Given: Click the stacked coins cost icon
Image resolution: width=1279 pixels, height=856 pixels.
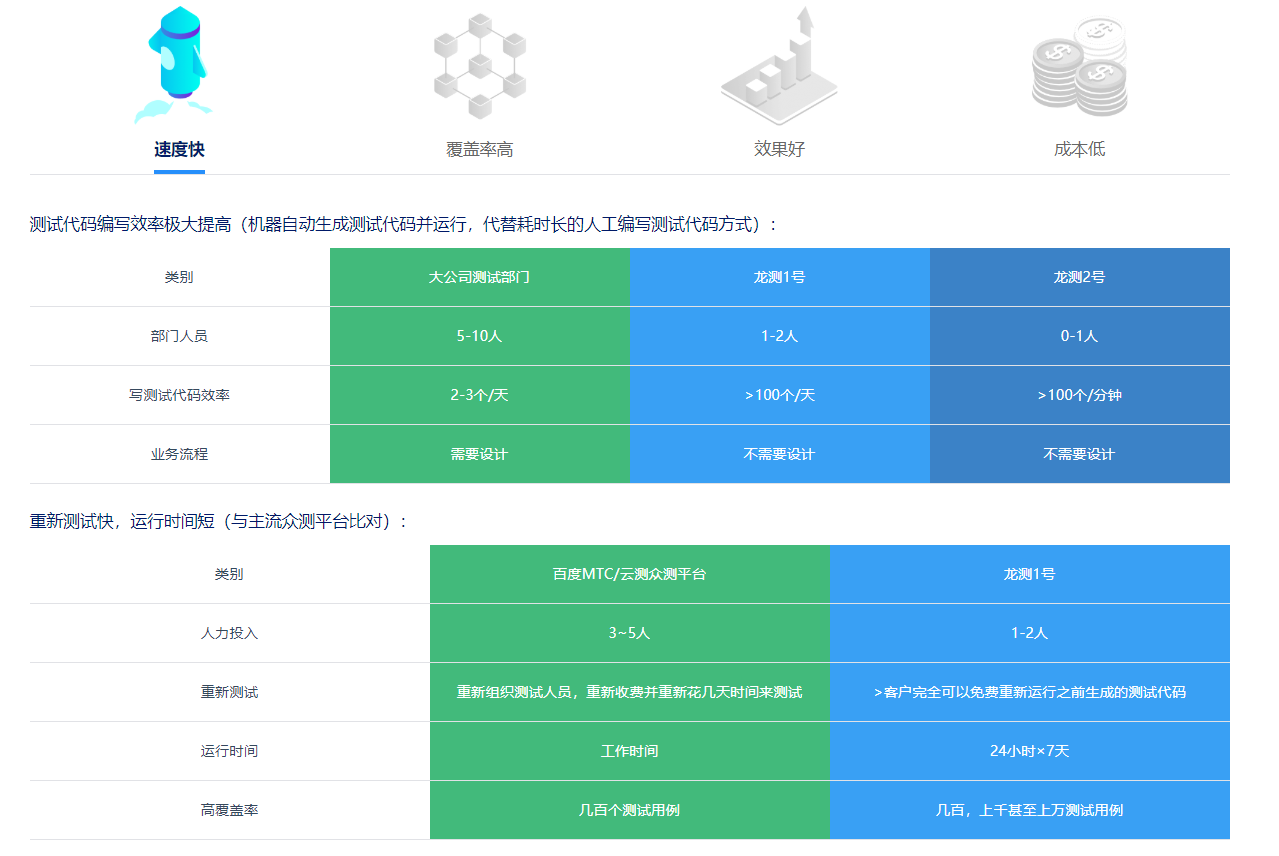Looking at the screenshot, I should (x=1080, y=66).
